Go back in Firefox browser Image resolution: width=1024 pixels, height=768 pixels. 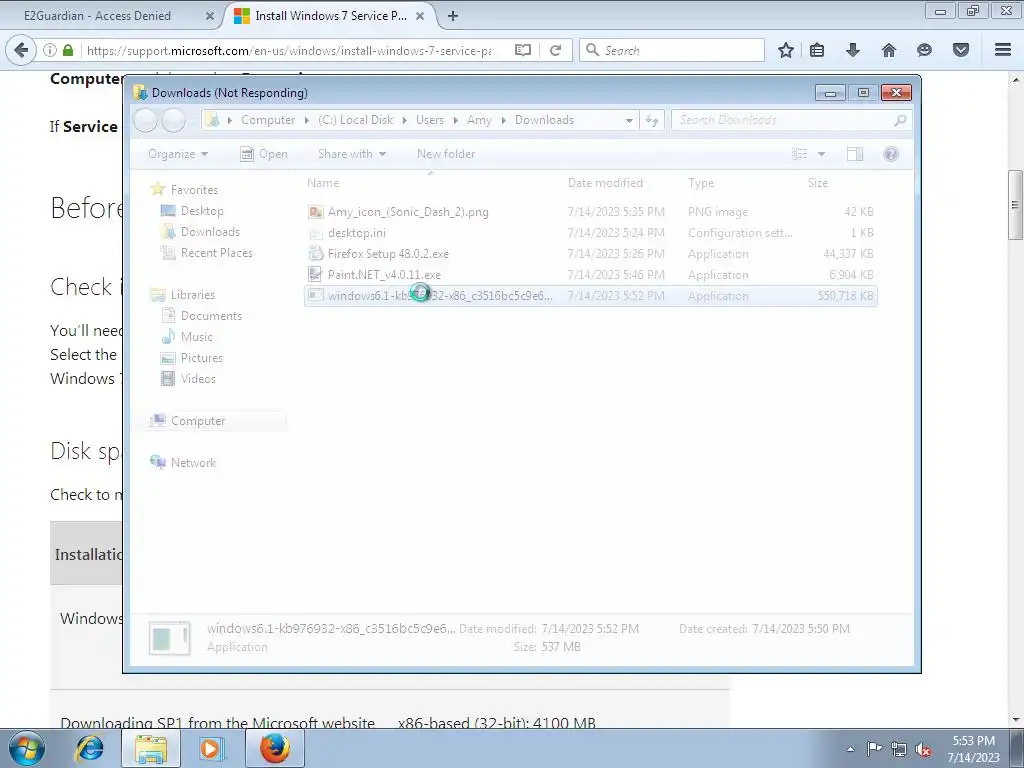tap(21, 50)
